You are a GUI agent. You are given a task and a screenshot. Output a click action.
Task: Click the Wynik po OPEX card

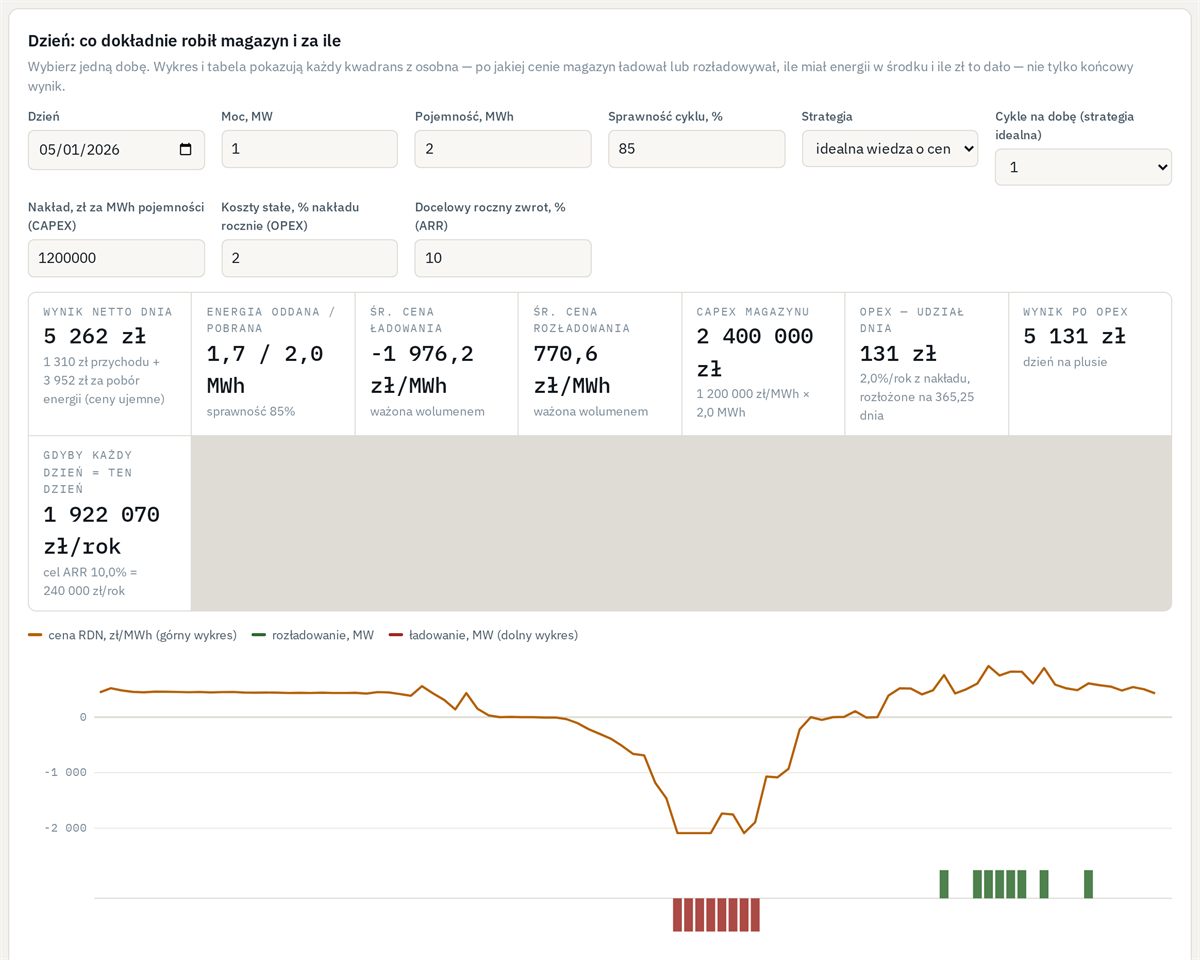(x=1090, y=364)
